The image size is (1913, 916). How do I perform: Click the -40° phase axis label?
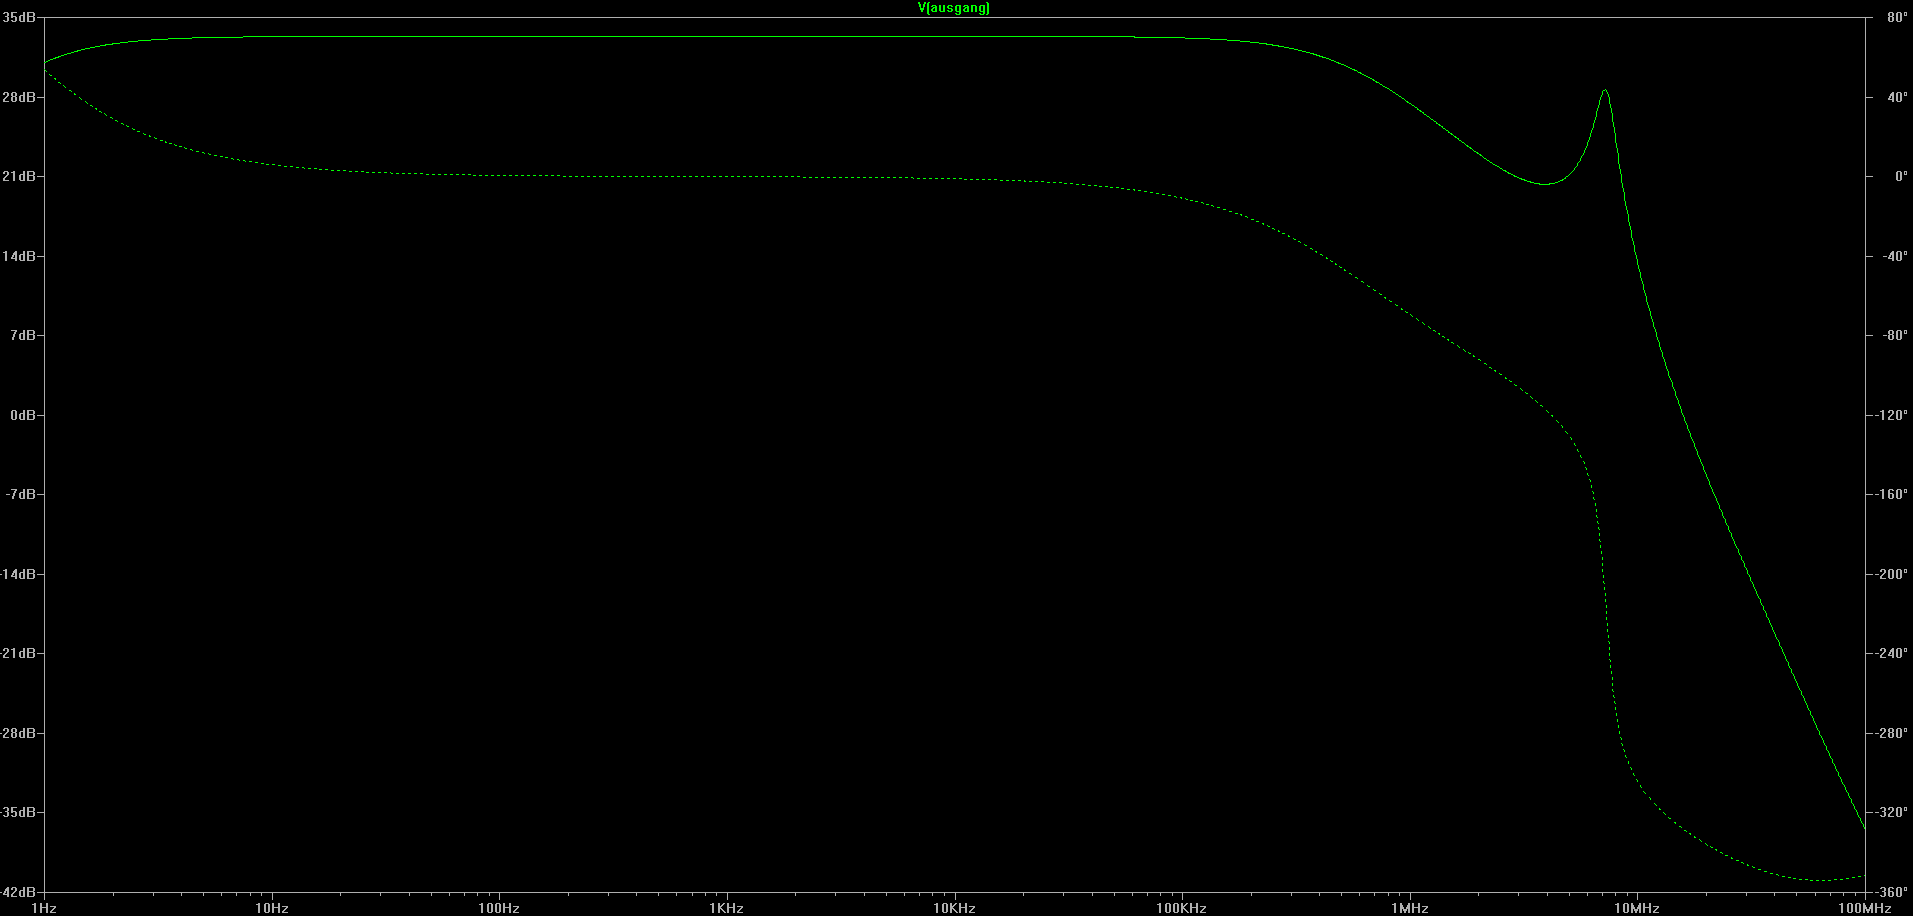[x=1895, y=256]
